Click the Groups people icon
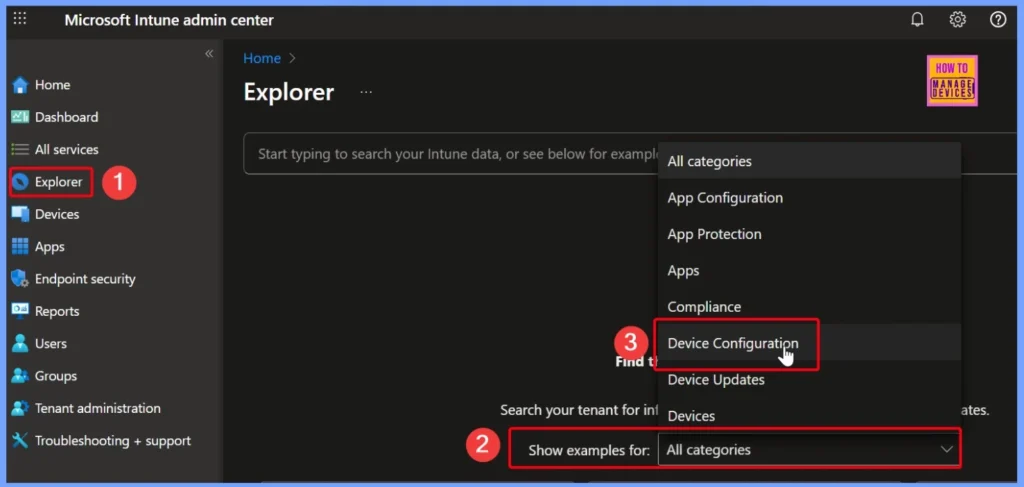 pos(20,376)
